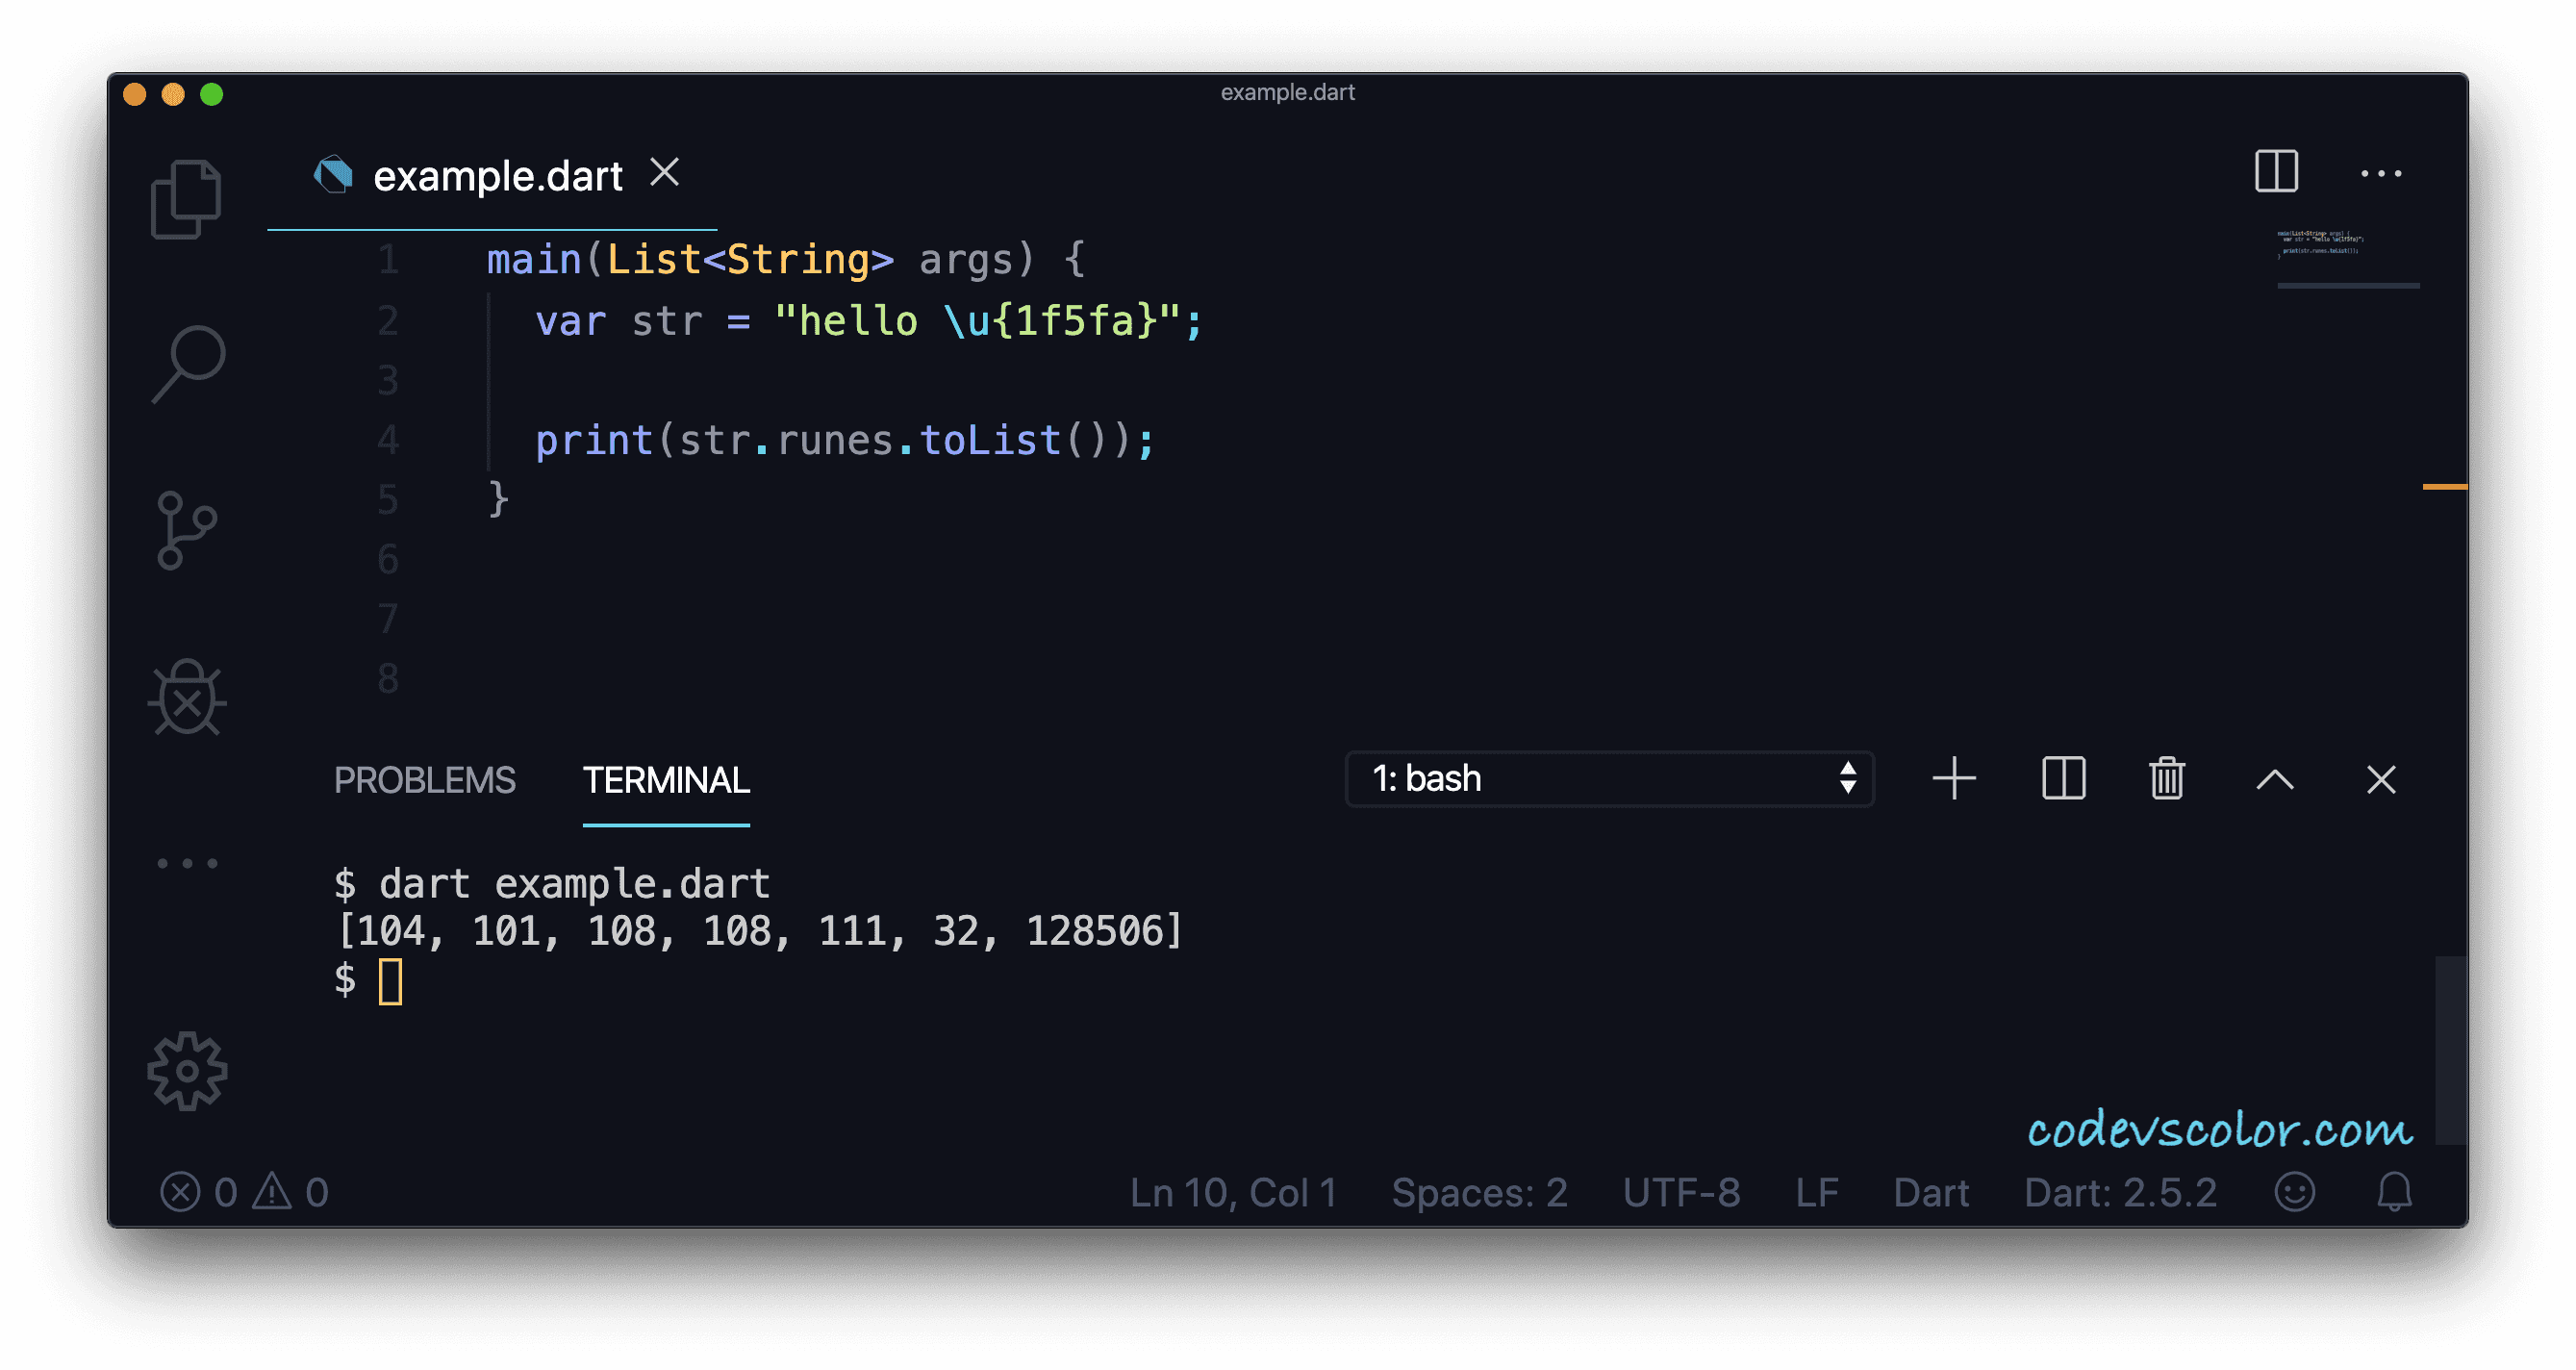The height and width of the screenshot is (1370, 2576).
Task: Kill terminal with the trash icon
Action: tap(2166, 778)
